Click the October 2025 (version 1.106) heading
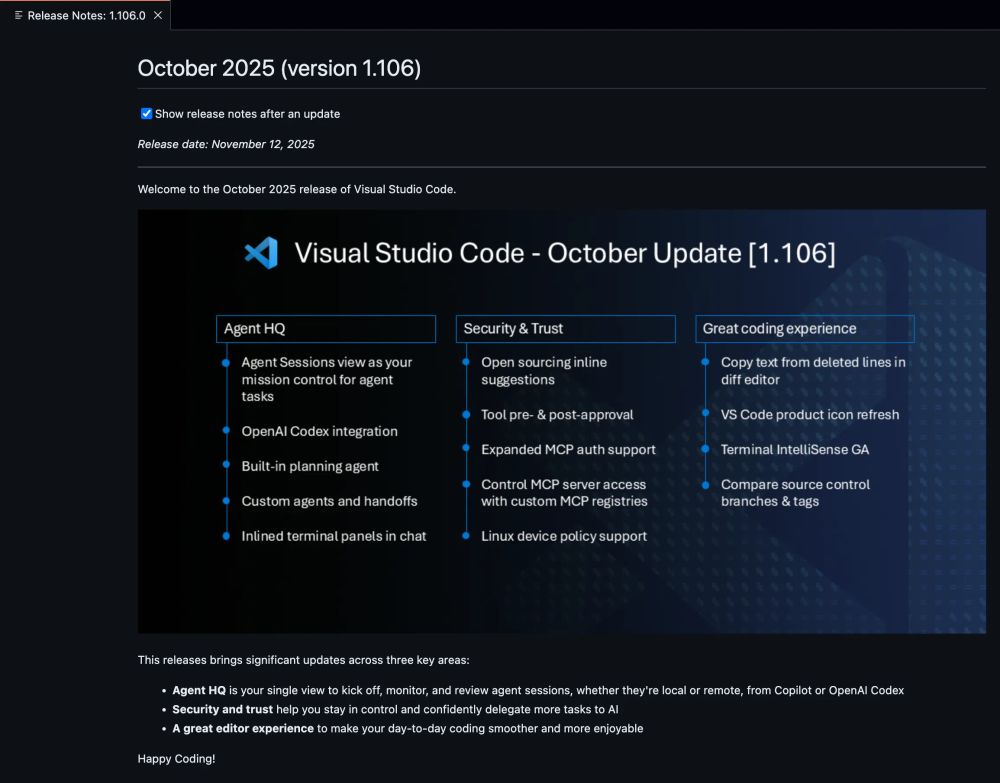Image resolution: width=1000 pixels, height=783 pixels. coord(279,68)
